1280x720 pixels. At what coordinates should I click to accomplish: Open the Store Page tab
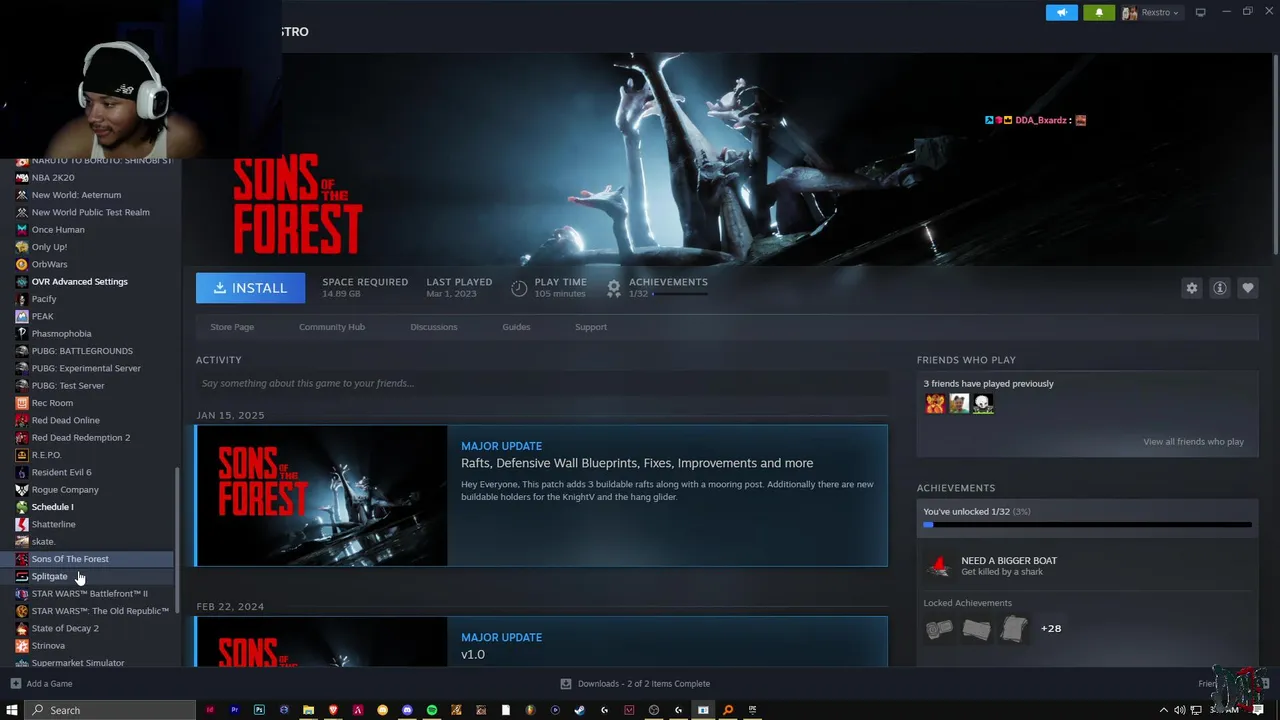pyautogui.click(x=232, y=327)
